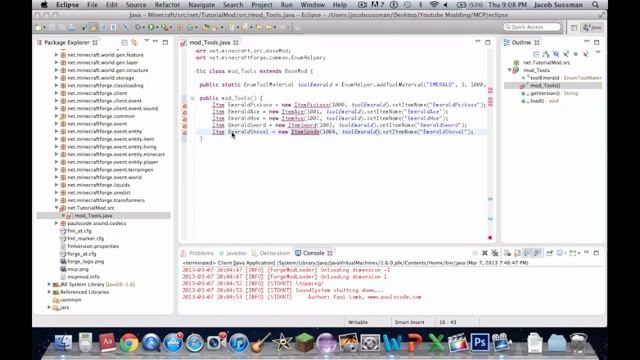The image size is (640, 360).
Task: Toggle Scroll Lock in Console toolbar
Action: pos(517,253)
